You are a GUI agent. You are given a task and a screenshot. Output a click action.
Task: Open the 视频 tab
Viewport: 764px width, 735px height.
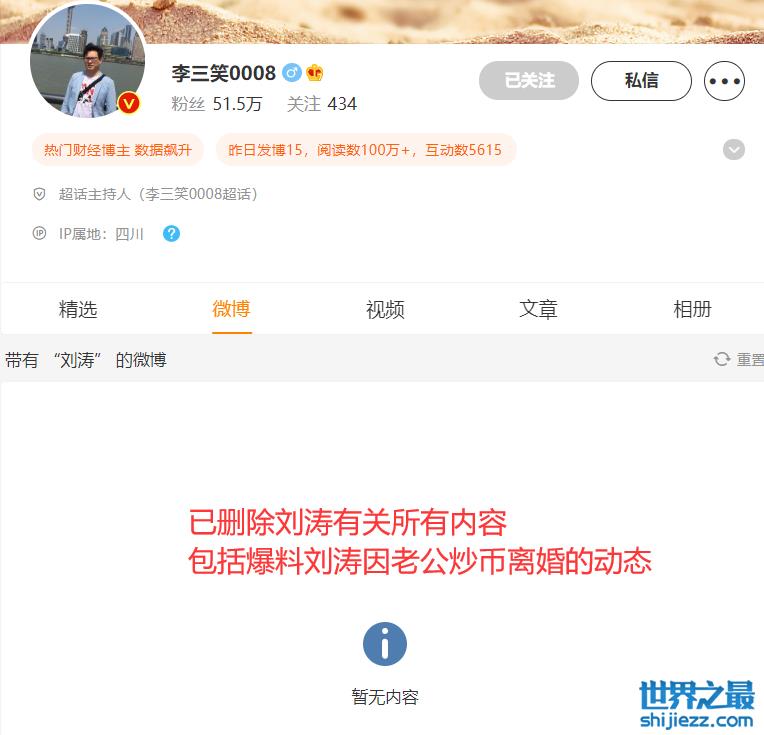click(x=385, y=309)
